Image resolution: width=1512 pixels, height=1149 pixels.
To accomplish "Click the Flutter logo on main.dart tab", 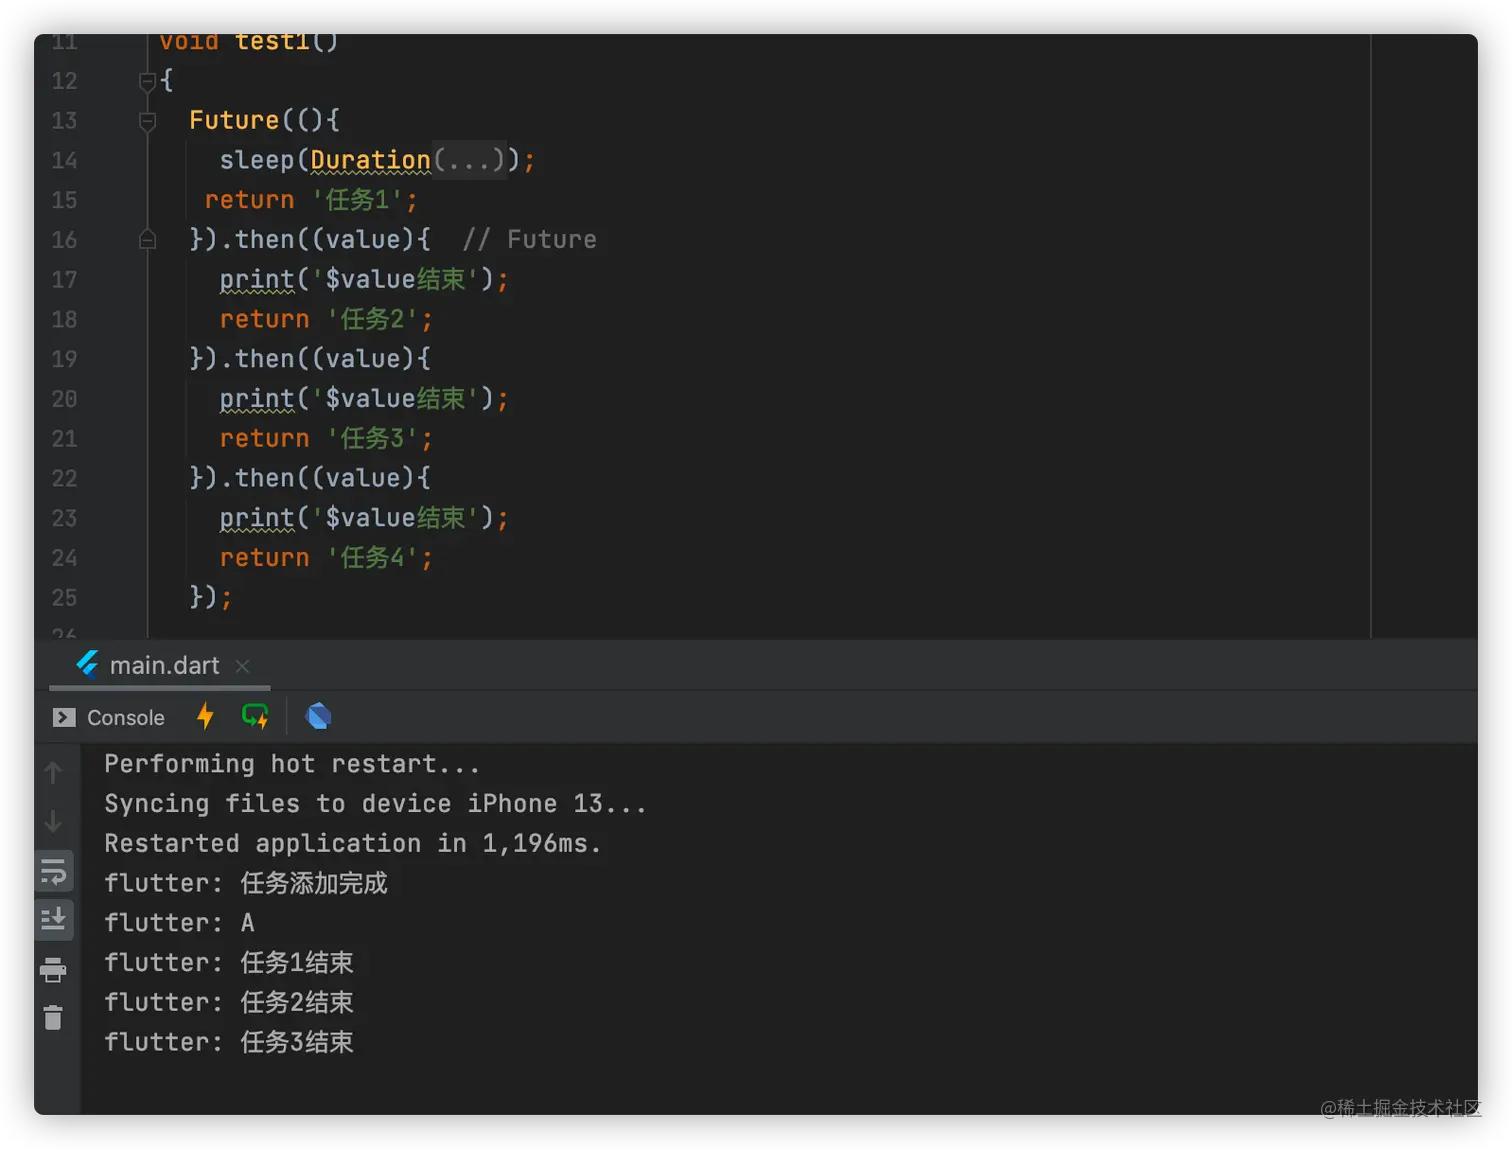I will (x=88, y=664).
